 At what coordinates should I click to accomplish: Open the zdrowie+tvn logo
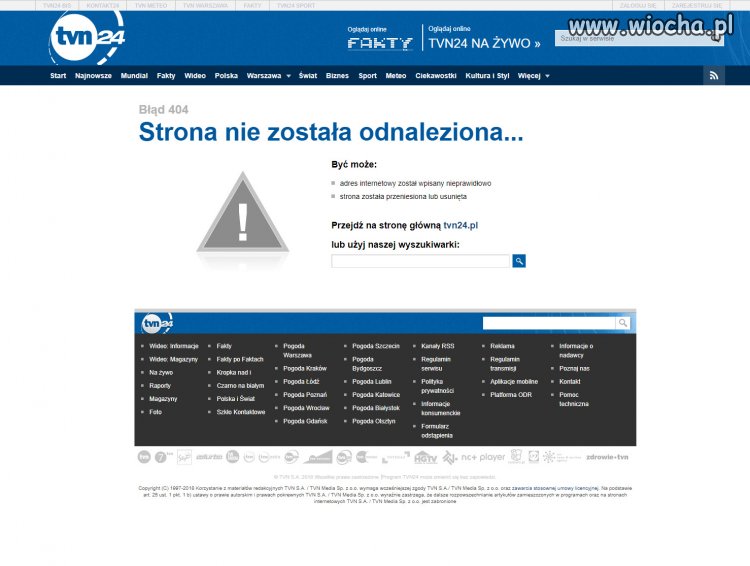pyautogui.click(x=607, y=457)
